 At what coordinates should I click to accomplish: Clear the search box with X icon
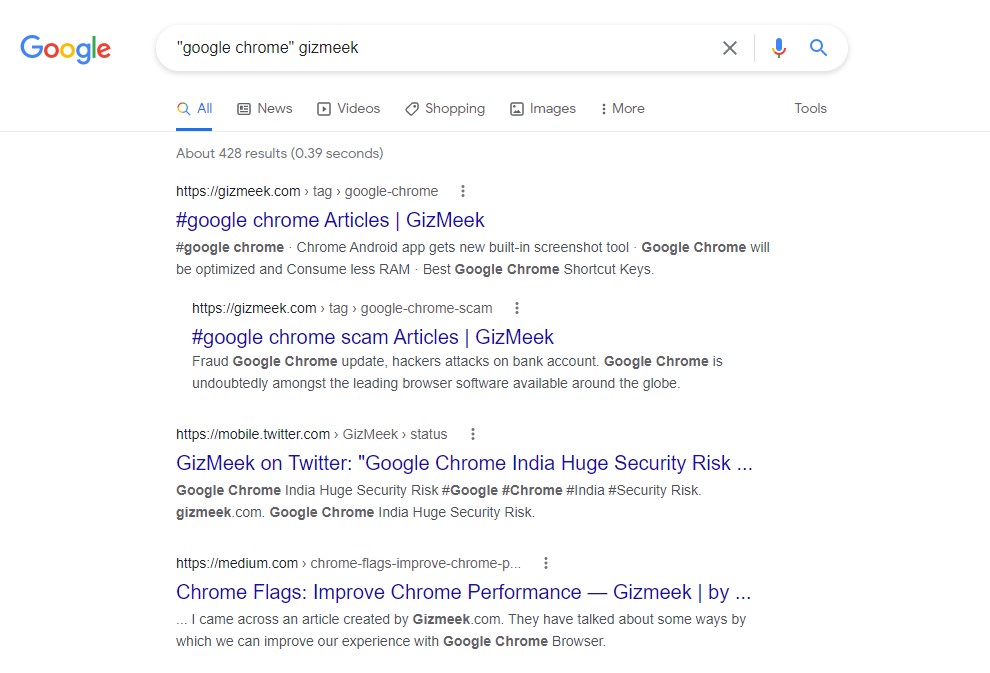[730, 48]
